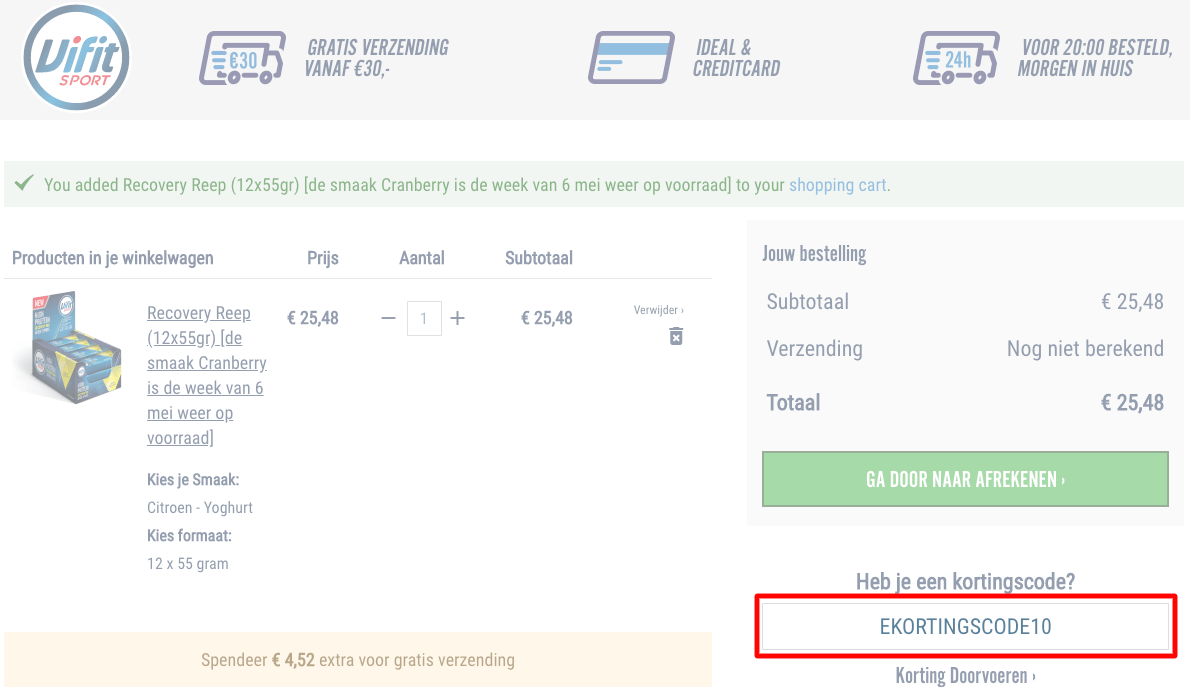Click the green success checkmark icon

pos(25,184)
